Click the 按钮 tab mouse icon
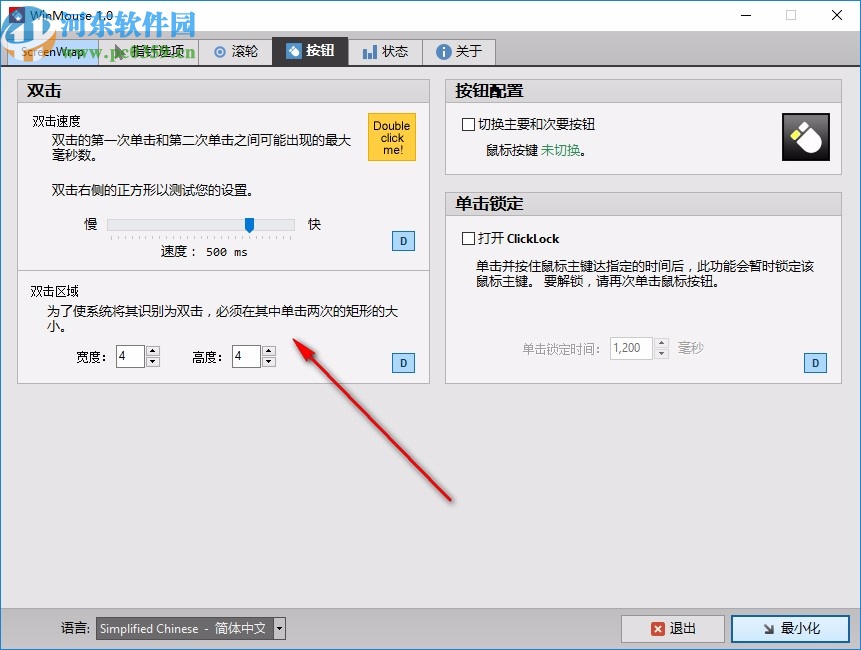 tap(294, 51)
